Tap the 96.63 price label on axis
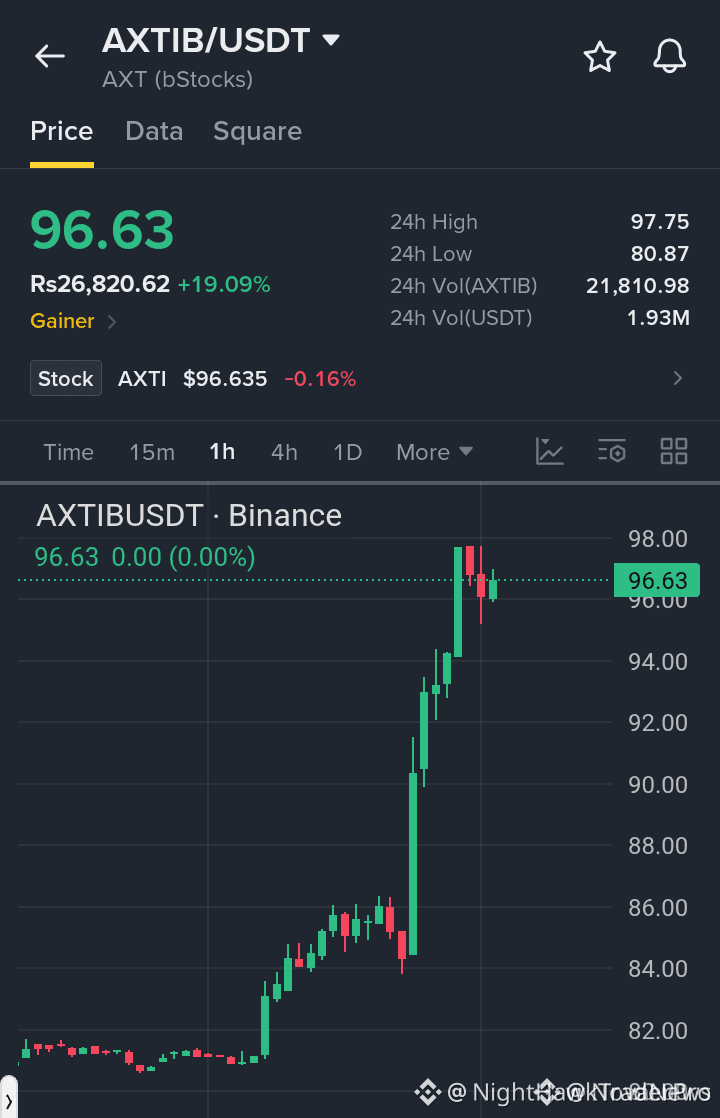 [657, 580]
